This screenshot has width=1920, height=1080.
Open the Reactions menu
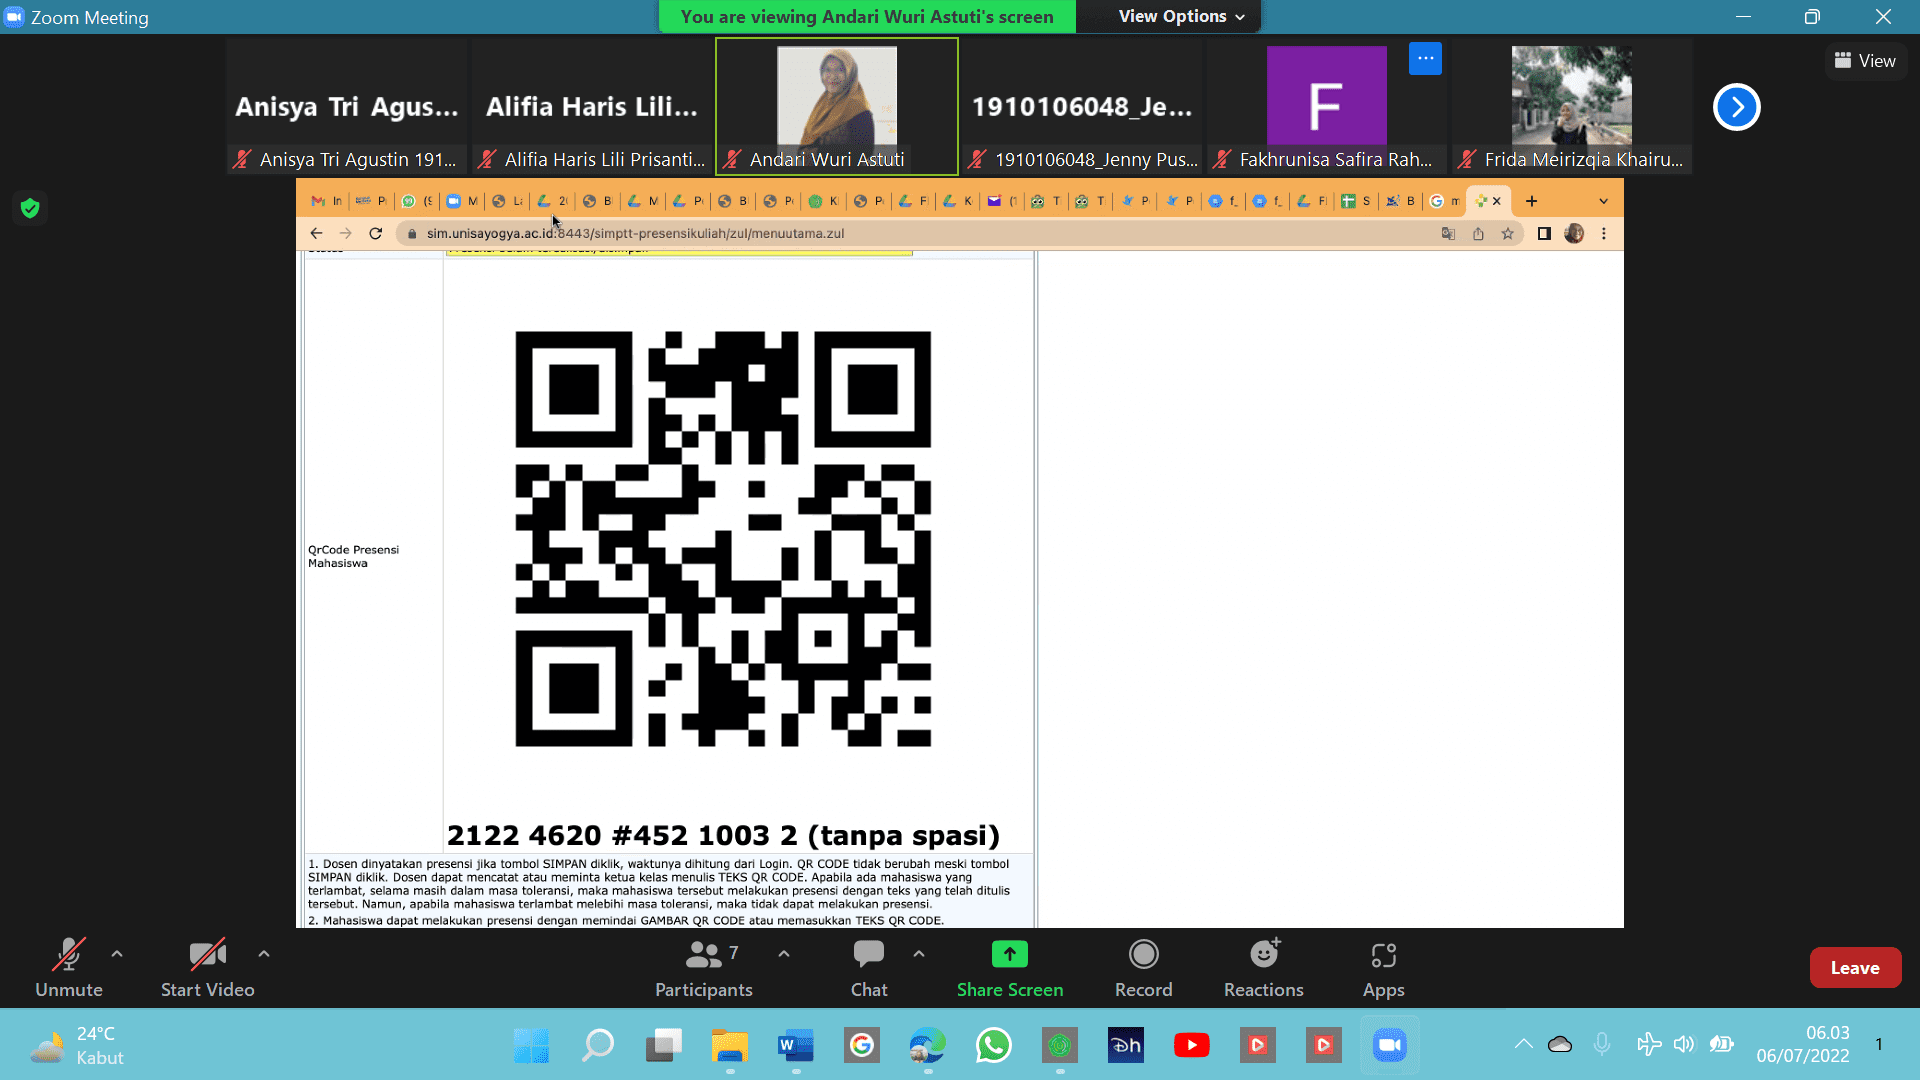(1264, 968)
